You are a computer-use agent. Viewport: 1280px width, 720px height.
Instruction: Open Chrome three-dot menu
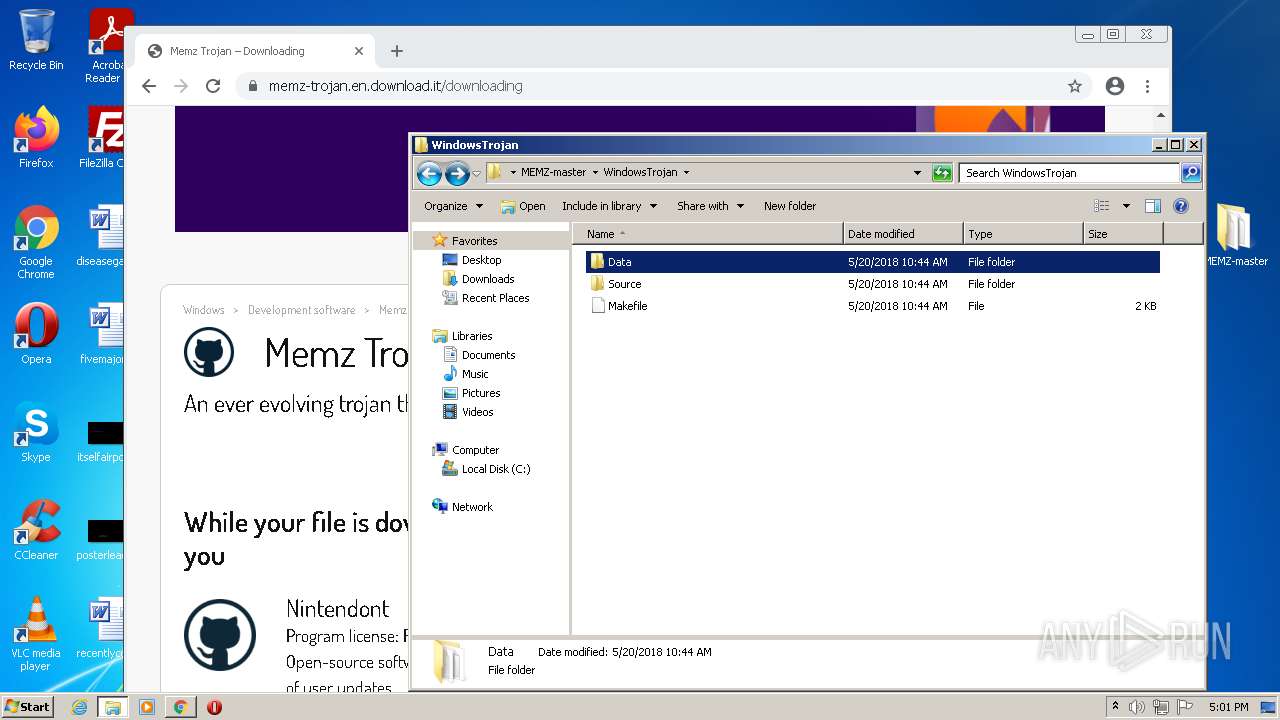[1147, 86]
